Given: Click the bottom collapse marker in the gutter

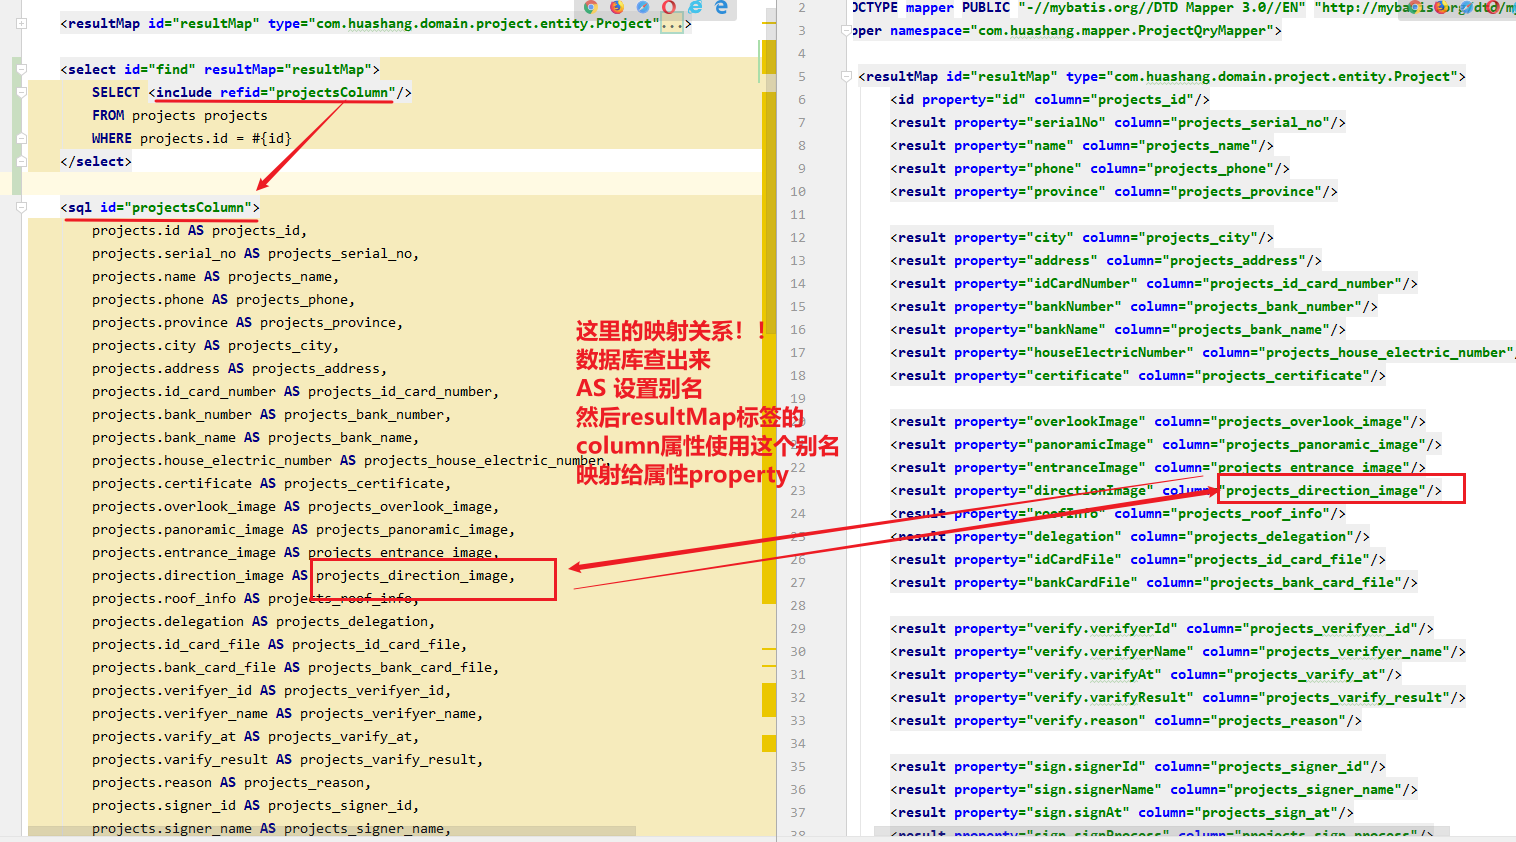Looking at the screenshot, I should [x=21, y=161].
